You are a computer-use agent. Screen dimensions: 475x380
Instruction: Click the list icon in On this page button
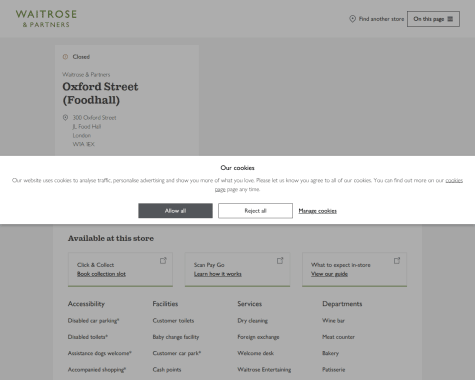[450, 19]
